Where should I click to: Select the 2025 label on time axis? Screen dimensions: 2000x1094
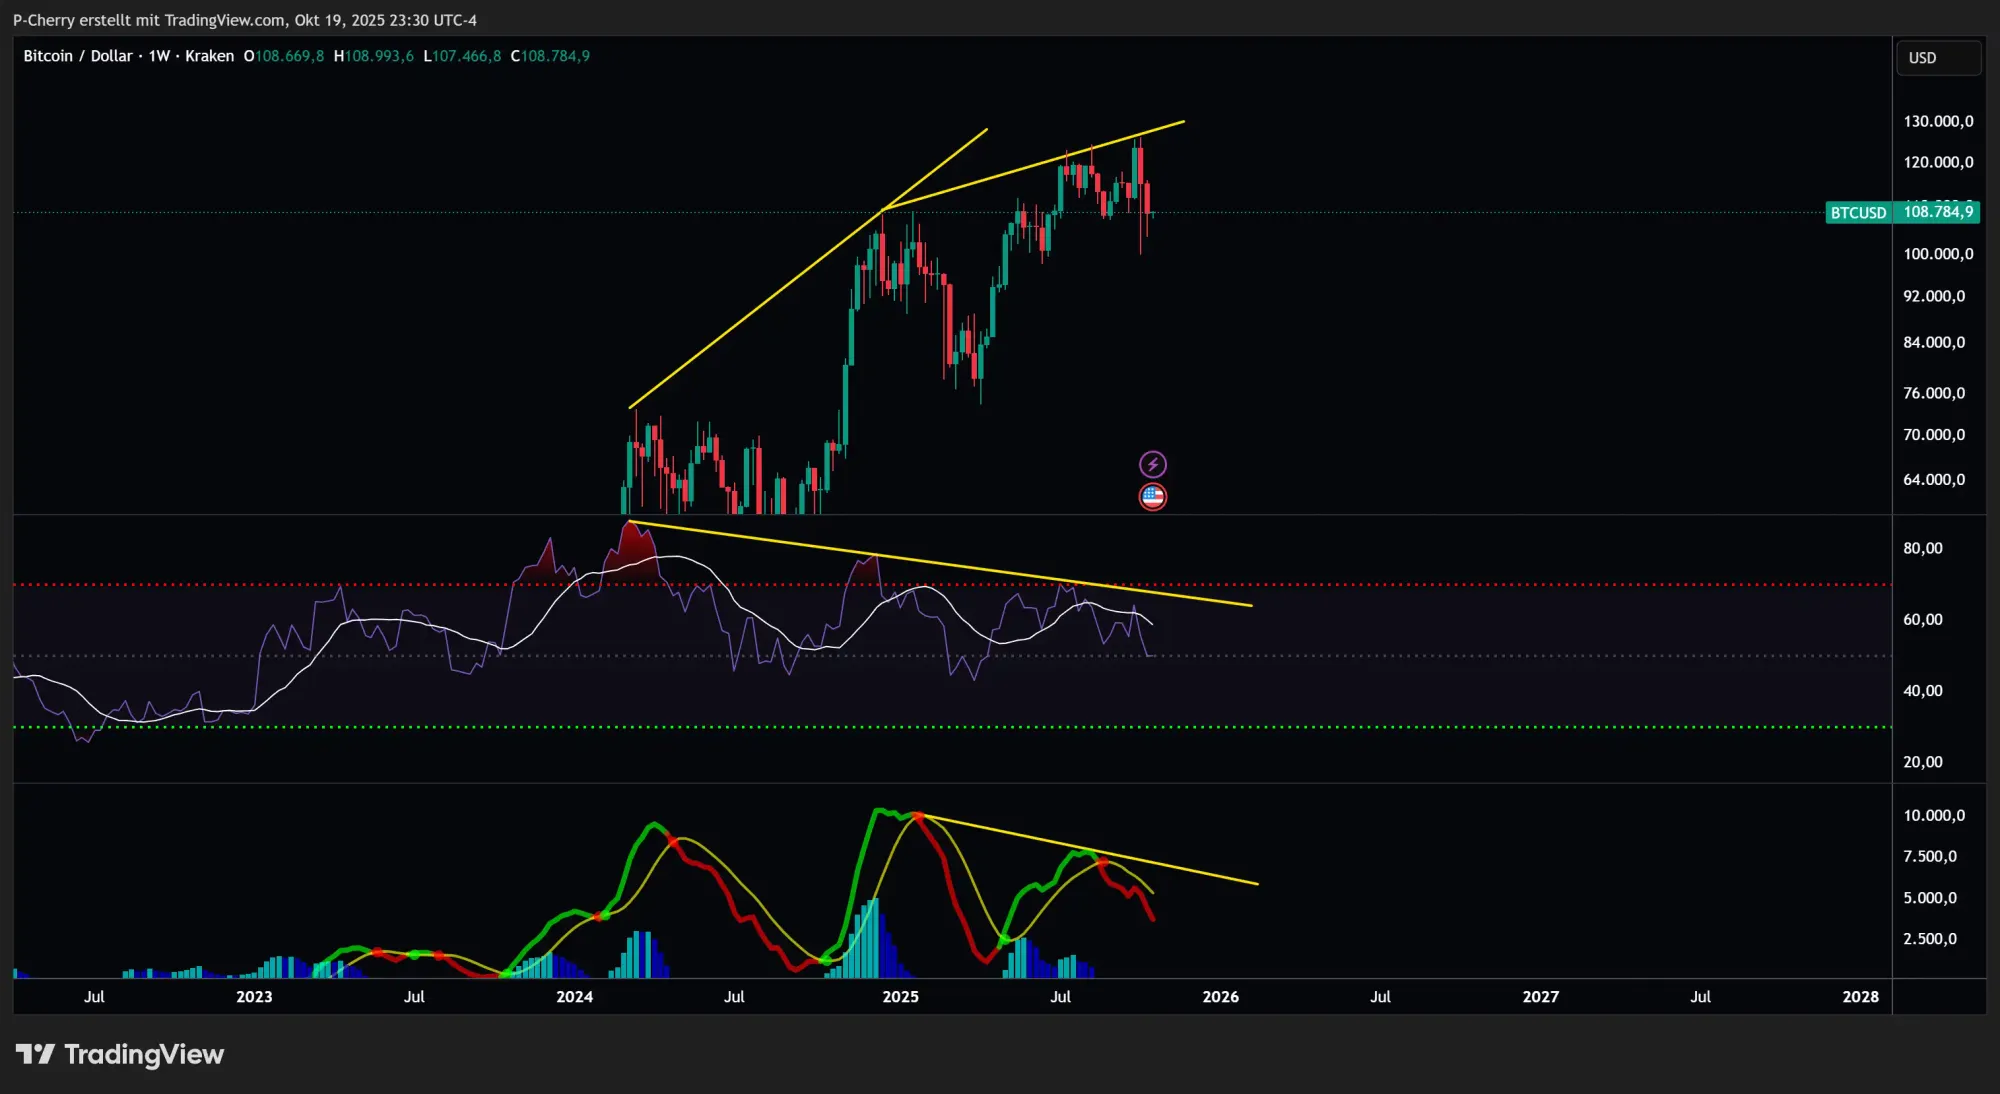tap(900, 997)
